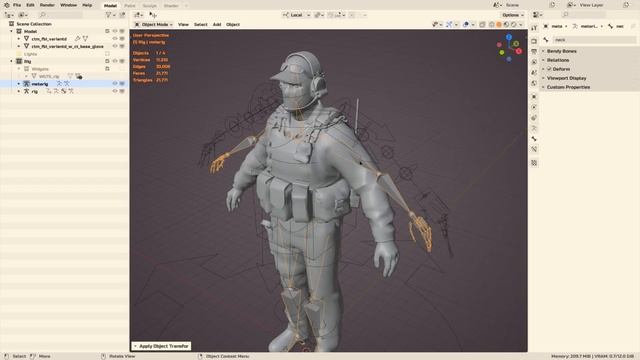Toggle rig viewport visibility eye
The image size is (640, 360).
click(115, 91)
